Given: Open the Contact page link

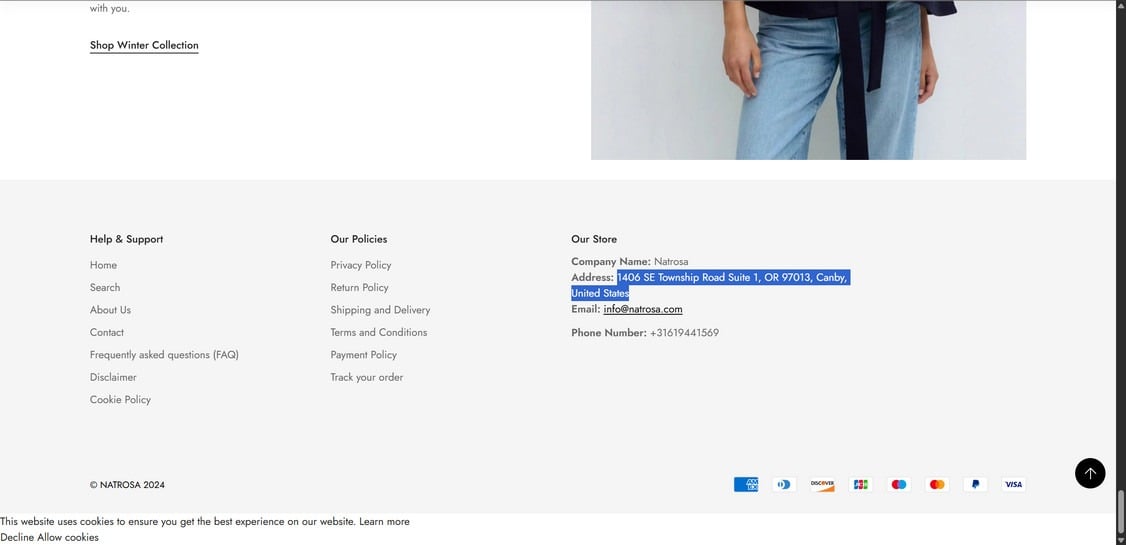Looking at the screenshot, I should tap(107, 332).
